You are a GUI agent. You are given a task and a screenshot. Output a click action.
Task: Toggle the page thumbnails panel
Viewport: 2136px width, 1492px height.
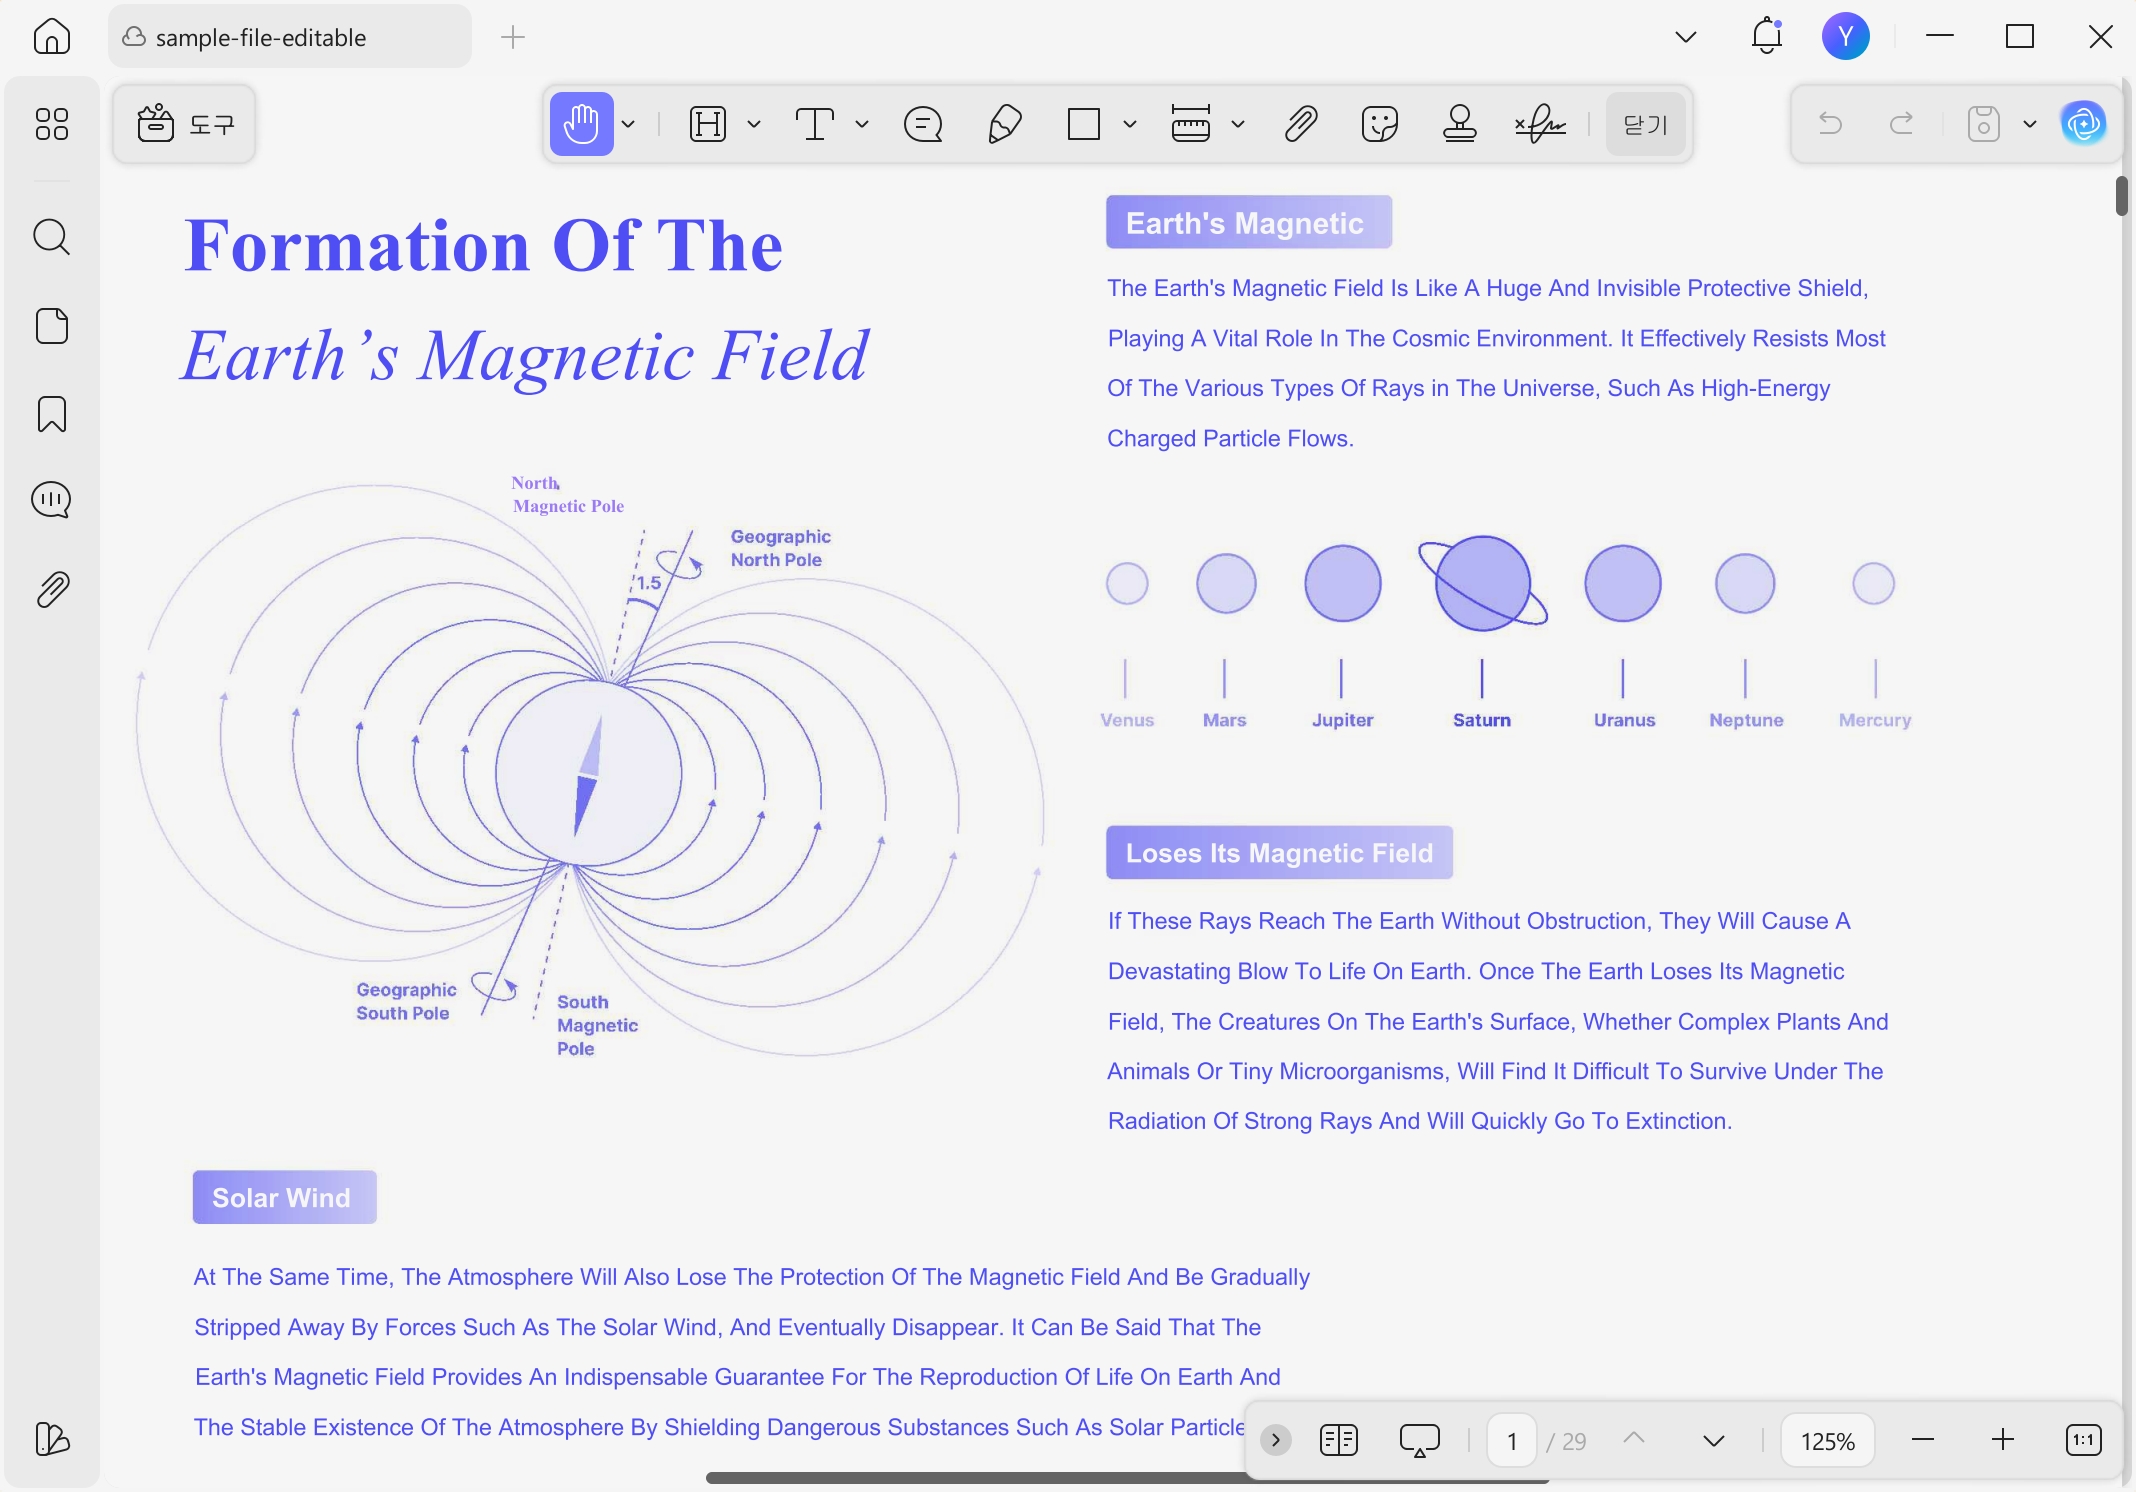[x=52, y=326]
